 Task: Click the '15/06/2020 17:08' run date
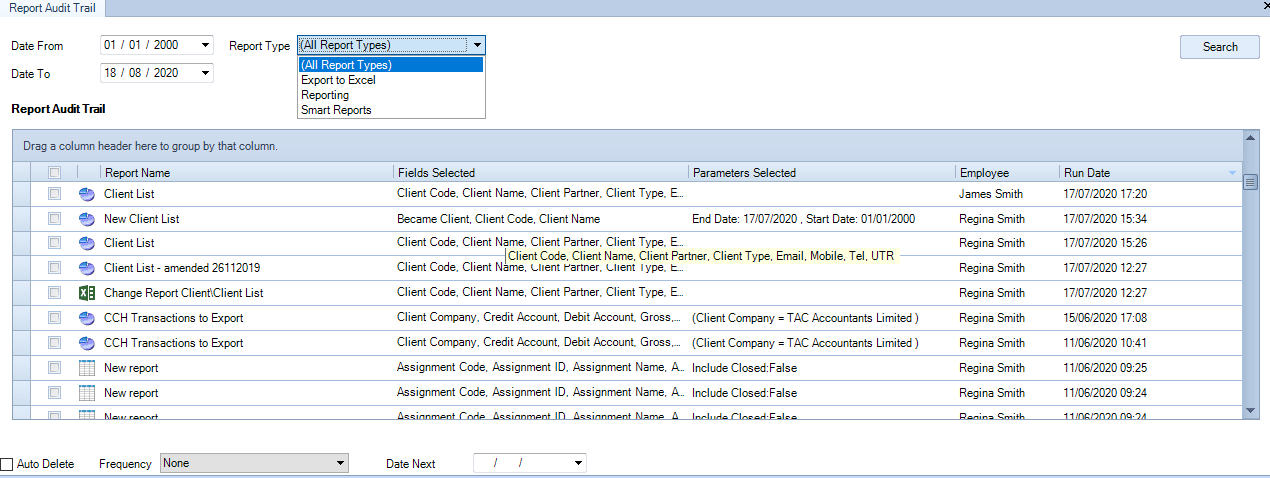click(1105, 318)
